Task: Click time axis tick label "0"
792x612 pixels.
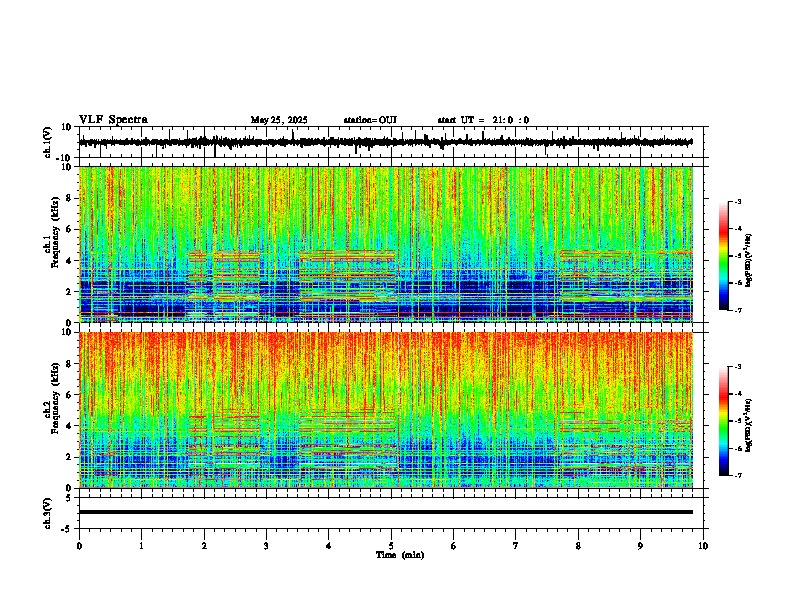Action: [79, 546]
